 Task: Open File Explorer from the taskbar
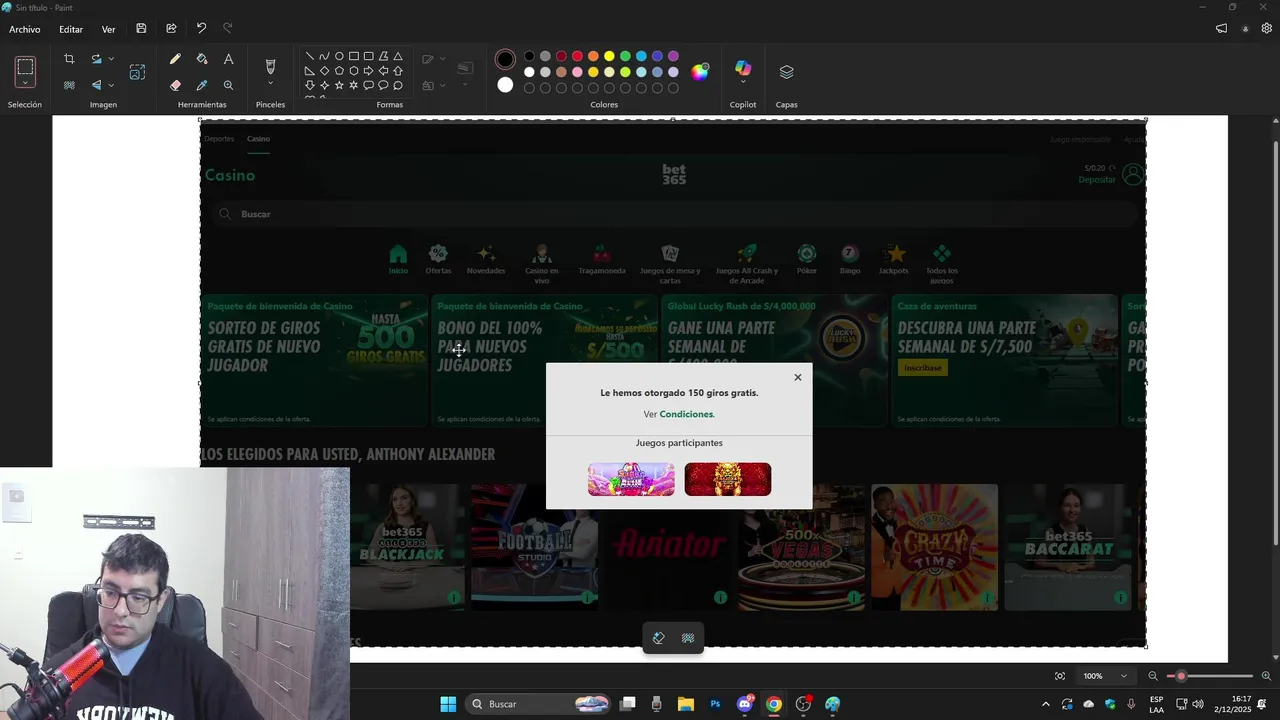686,704
